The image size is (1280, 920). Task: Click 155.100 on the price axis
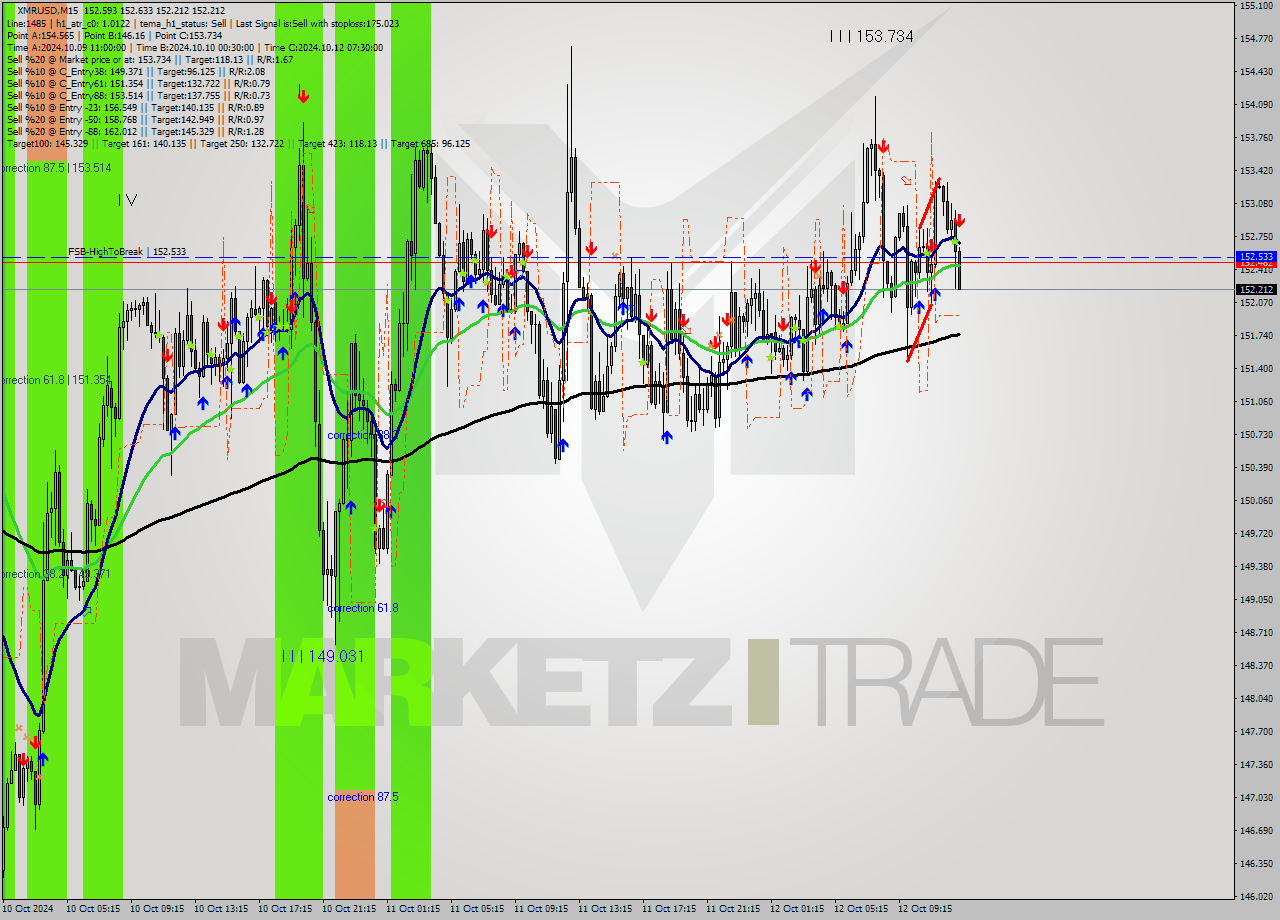pos(1256,6)
